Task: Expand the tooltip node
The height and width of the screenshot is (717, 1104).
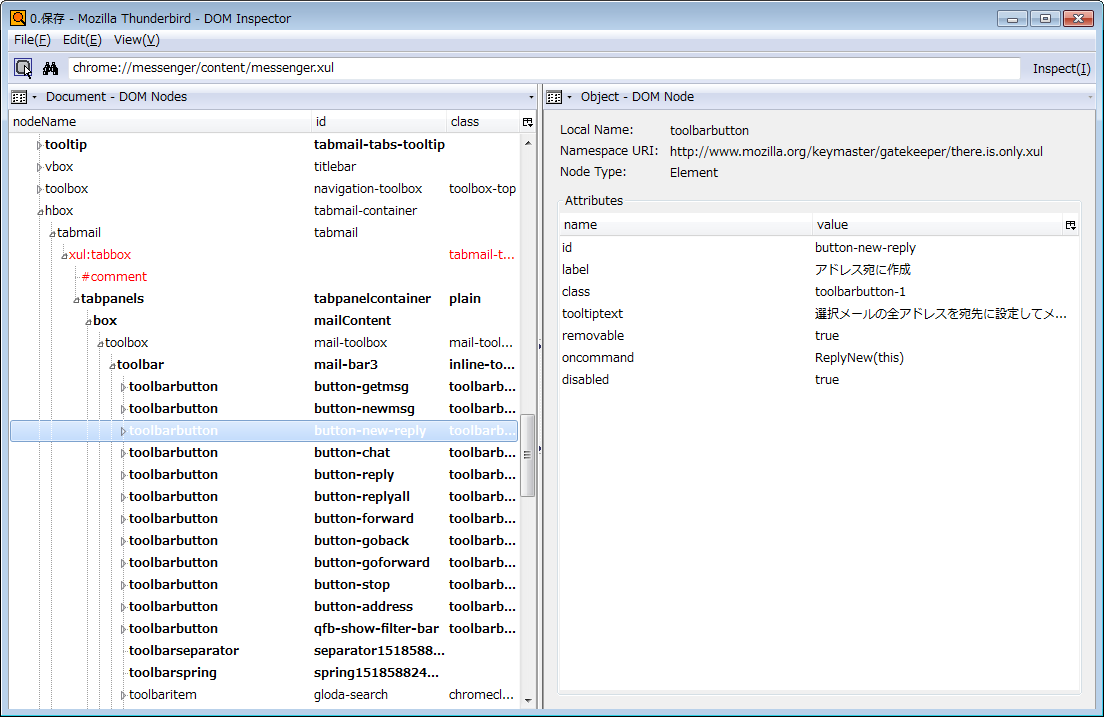Action: point(39,145)
